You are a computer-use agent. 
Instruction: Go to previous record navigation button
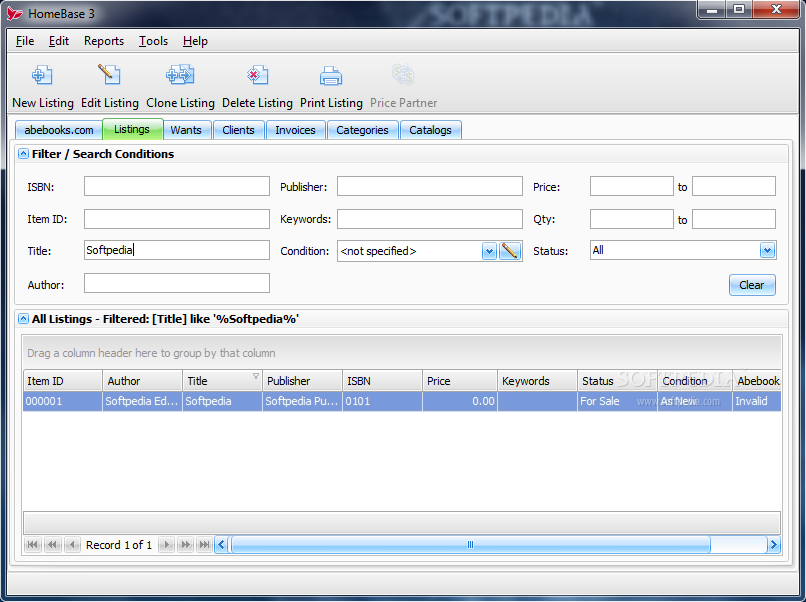click(x=72, y=545)
